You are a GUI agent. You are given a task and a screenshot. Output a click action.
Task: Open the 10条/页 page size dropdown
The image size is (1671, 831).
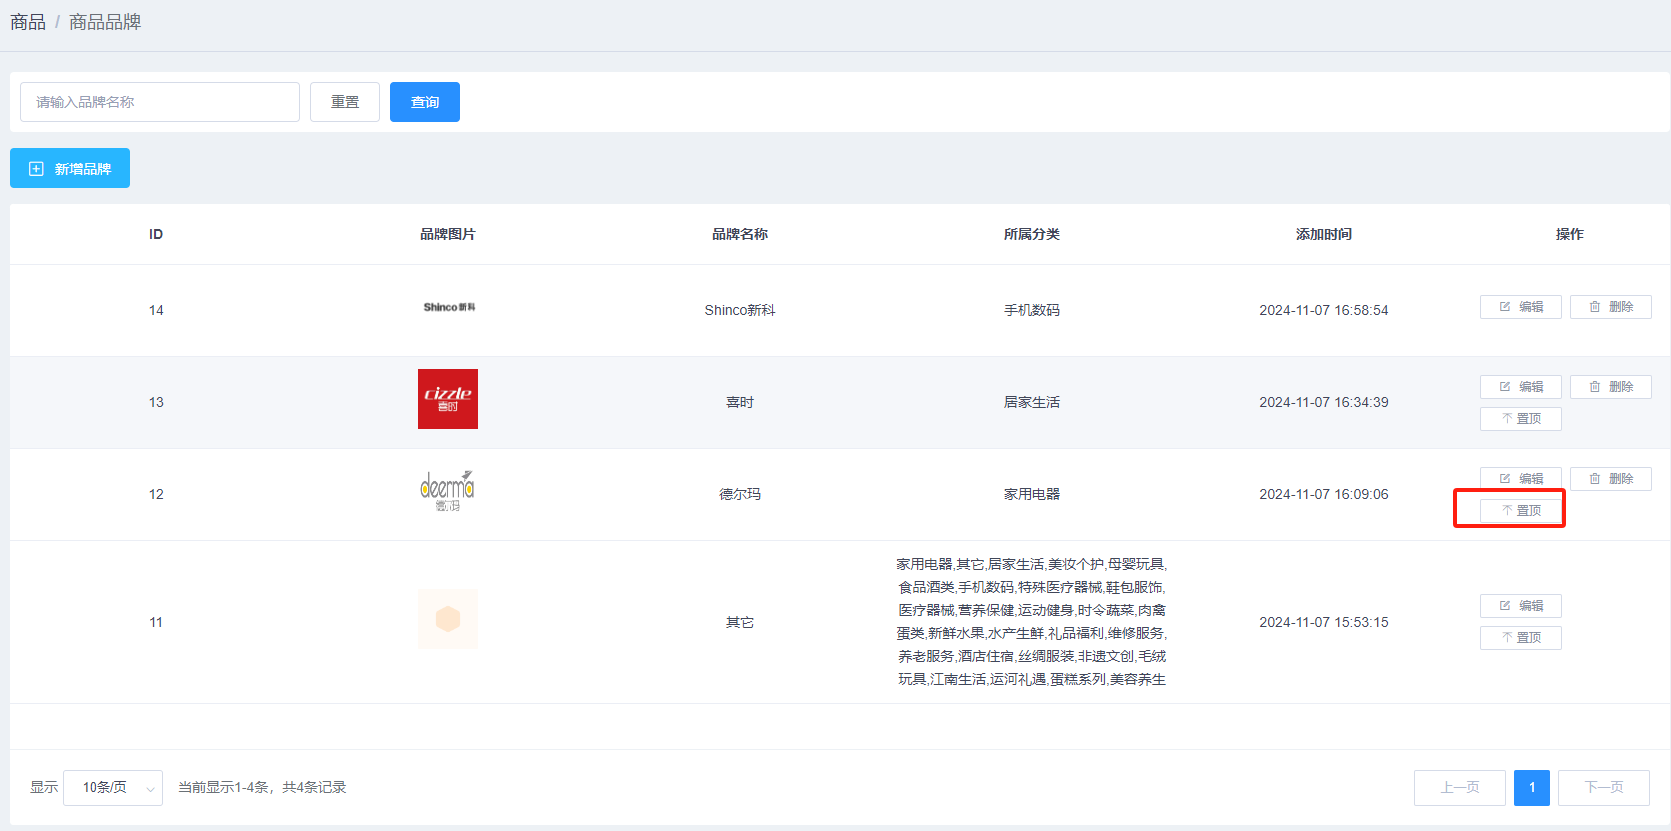click(113, 788)
